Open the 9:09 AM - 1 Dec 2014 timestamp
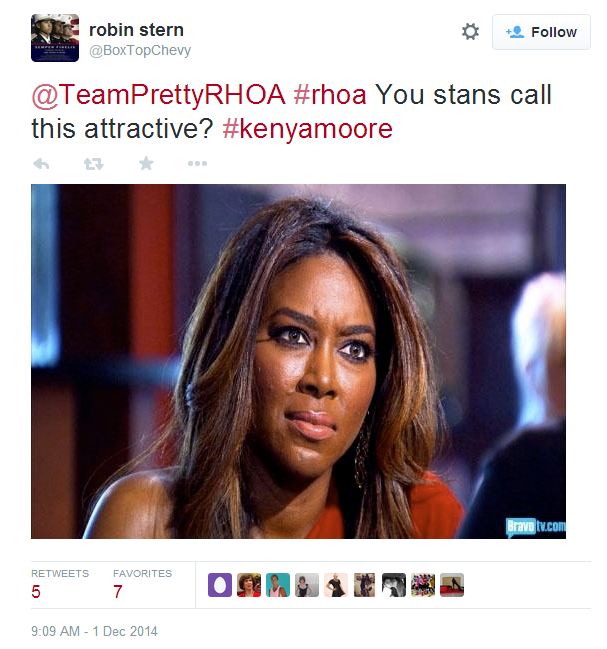 point(94,631)
